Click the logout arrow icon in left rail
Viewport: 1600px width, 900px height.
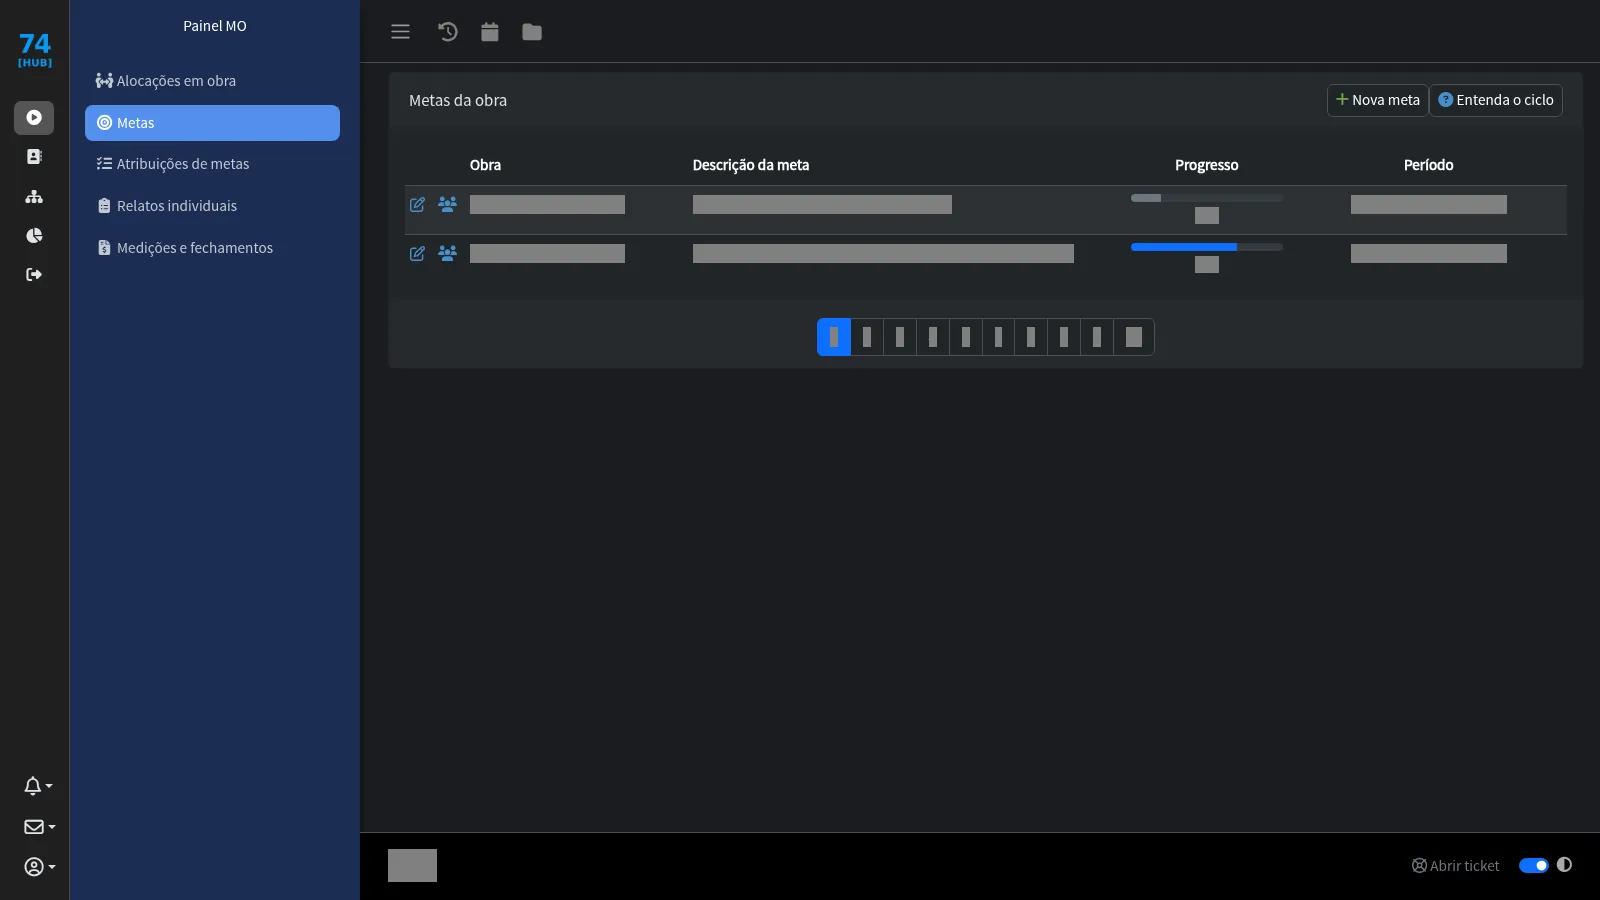[x=34, y=275]
